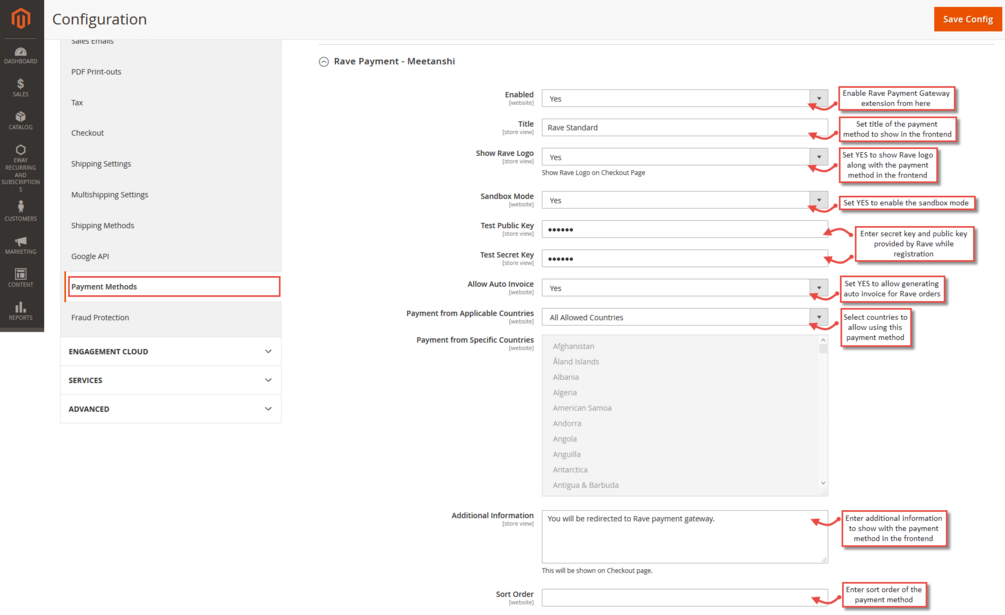Open Payment from Applicable Countries dropdown
Viewport: 1005px width, 615px height.
pyautogui.click(x=685, y=317)
